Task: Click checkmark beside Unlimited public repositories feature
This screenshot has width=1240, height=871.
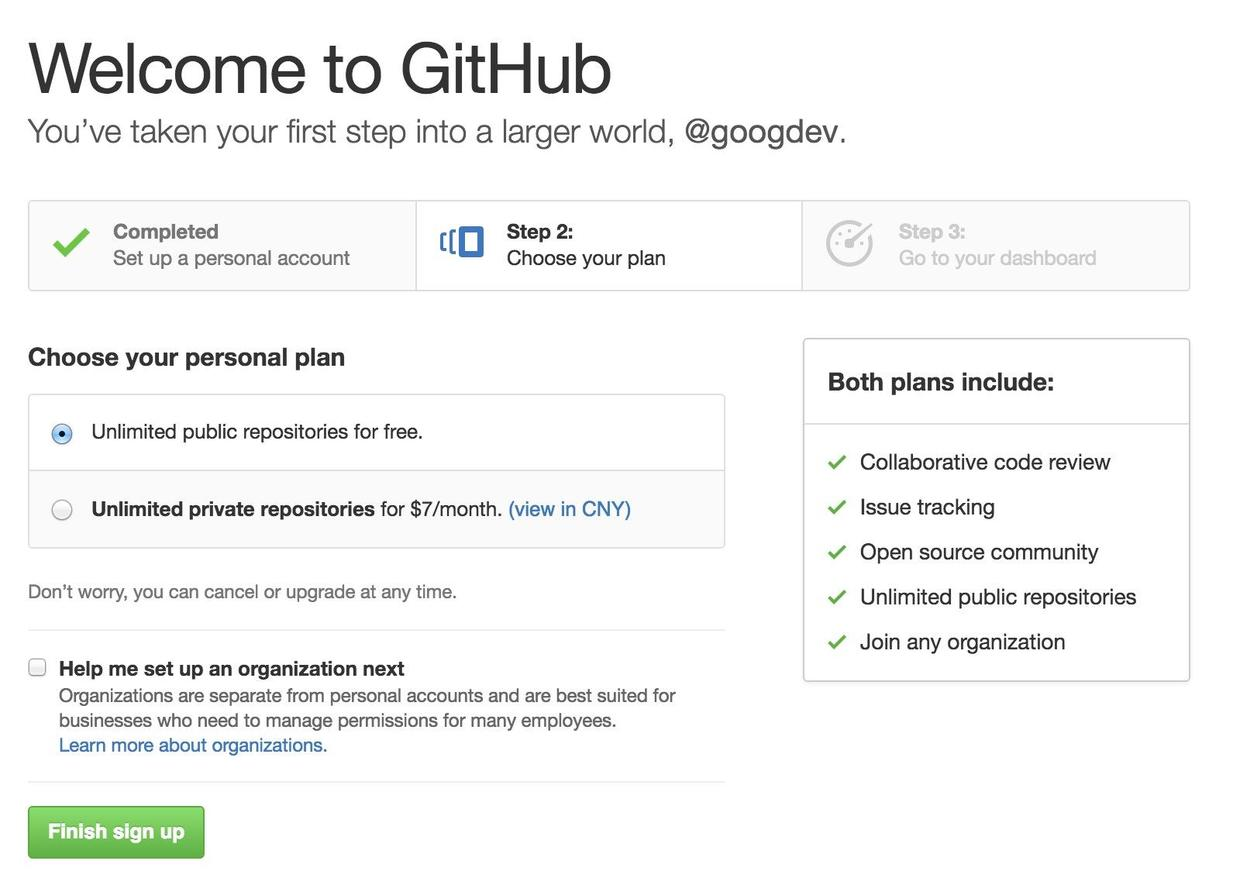Action: tap(837, 597)
